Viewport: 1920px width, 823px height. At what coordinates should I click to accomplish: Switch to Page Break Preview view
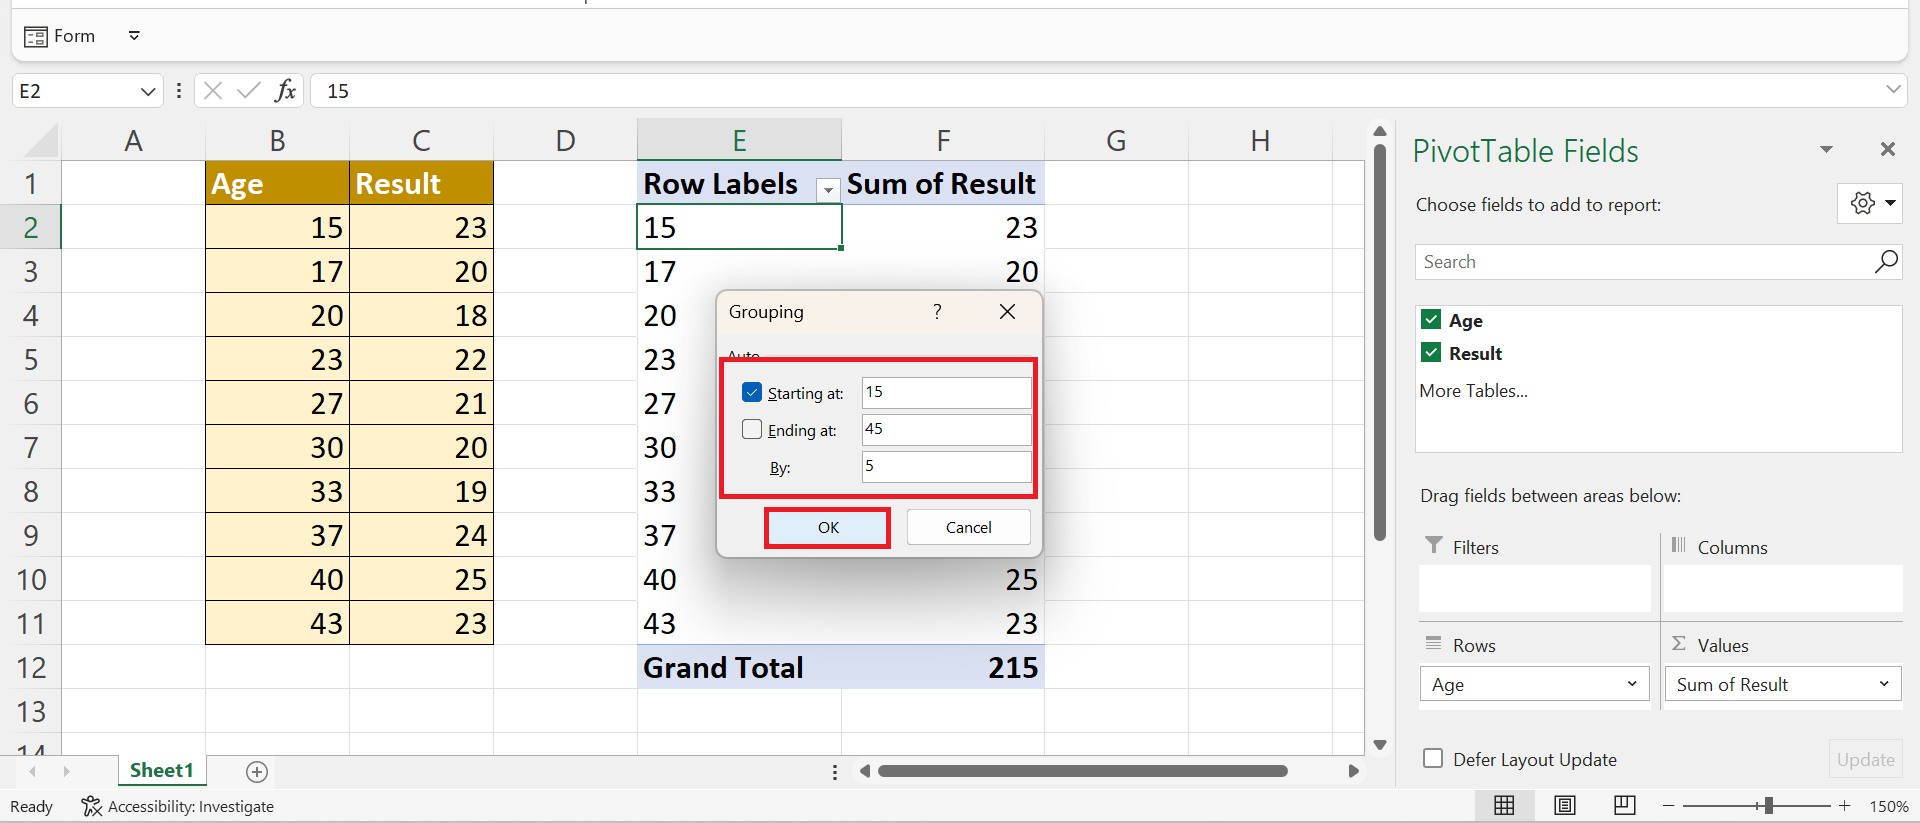tap(1624, 805)
